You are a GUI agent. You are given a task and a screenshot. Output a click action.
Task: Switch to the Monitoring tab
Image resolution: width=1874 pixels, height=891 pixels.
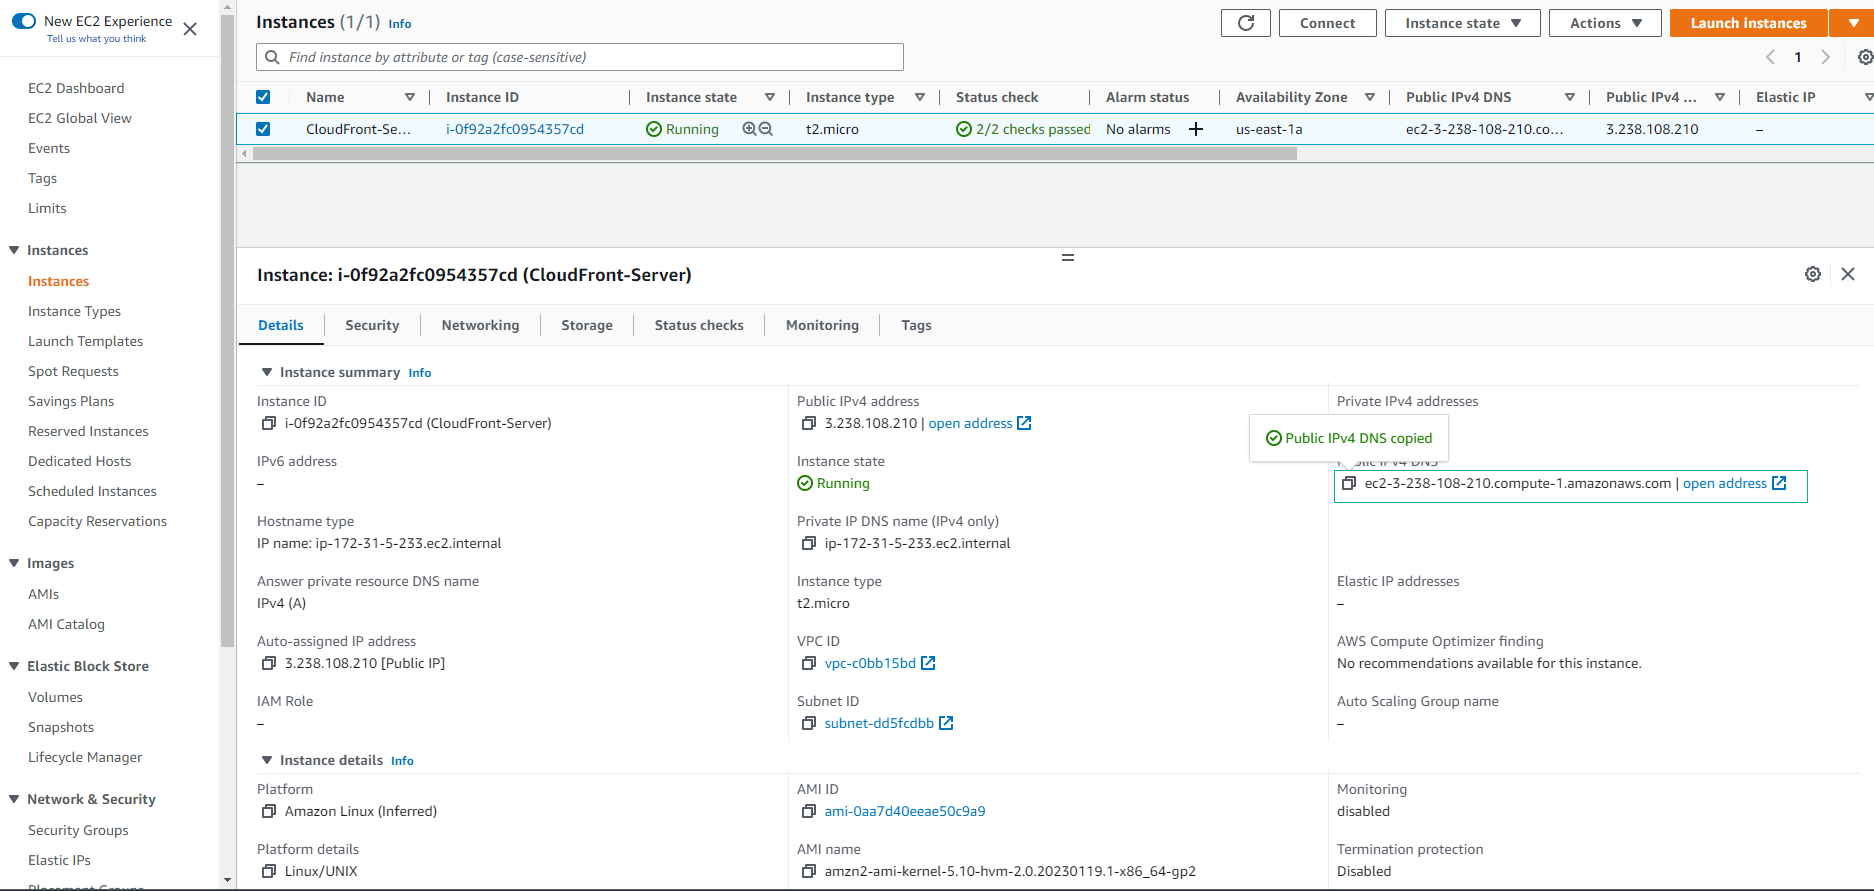tap(822, 325)
